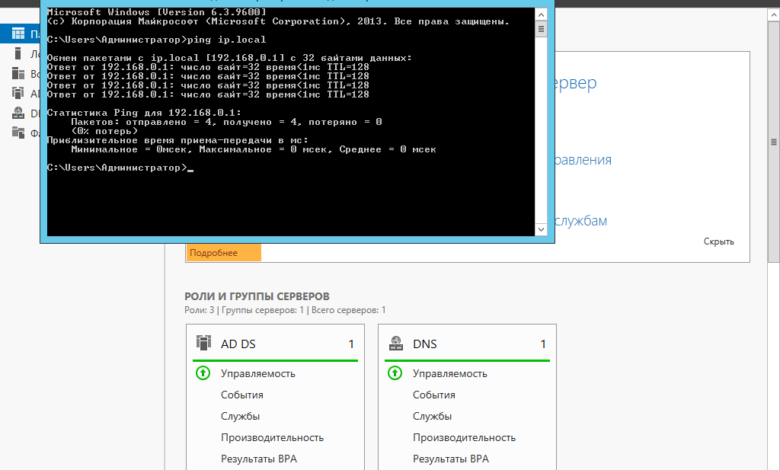
Task: Open the All Servers sidebar icon
Action: click(18, 74)
